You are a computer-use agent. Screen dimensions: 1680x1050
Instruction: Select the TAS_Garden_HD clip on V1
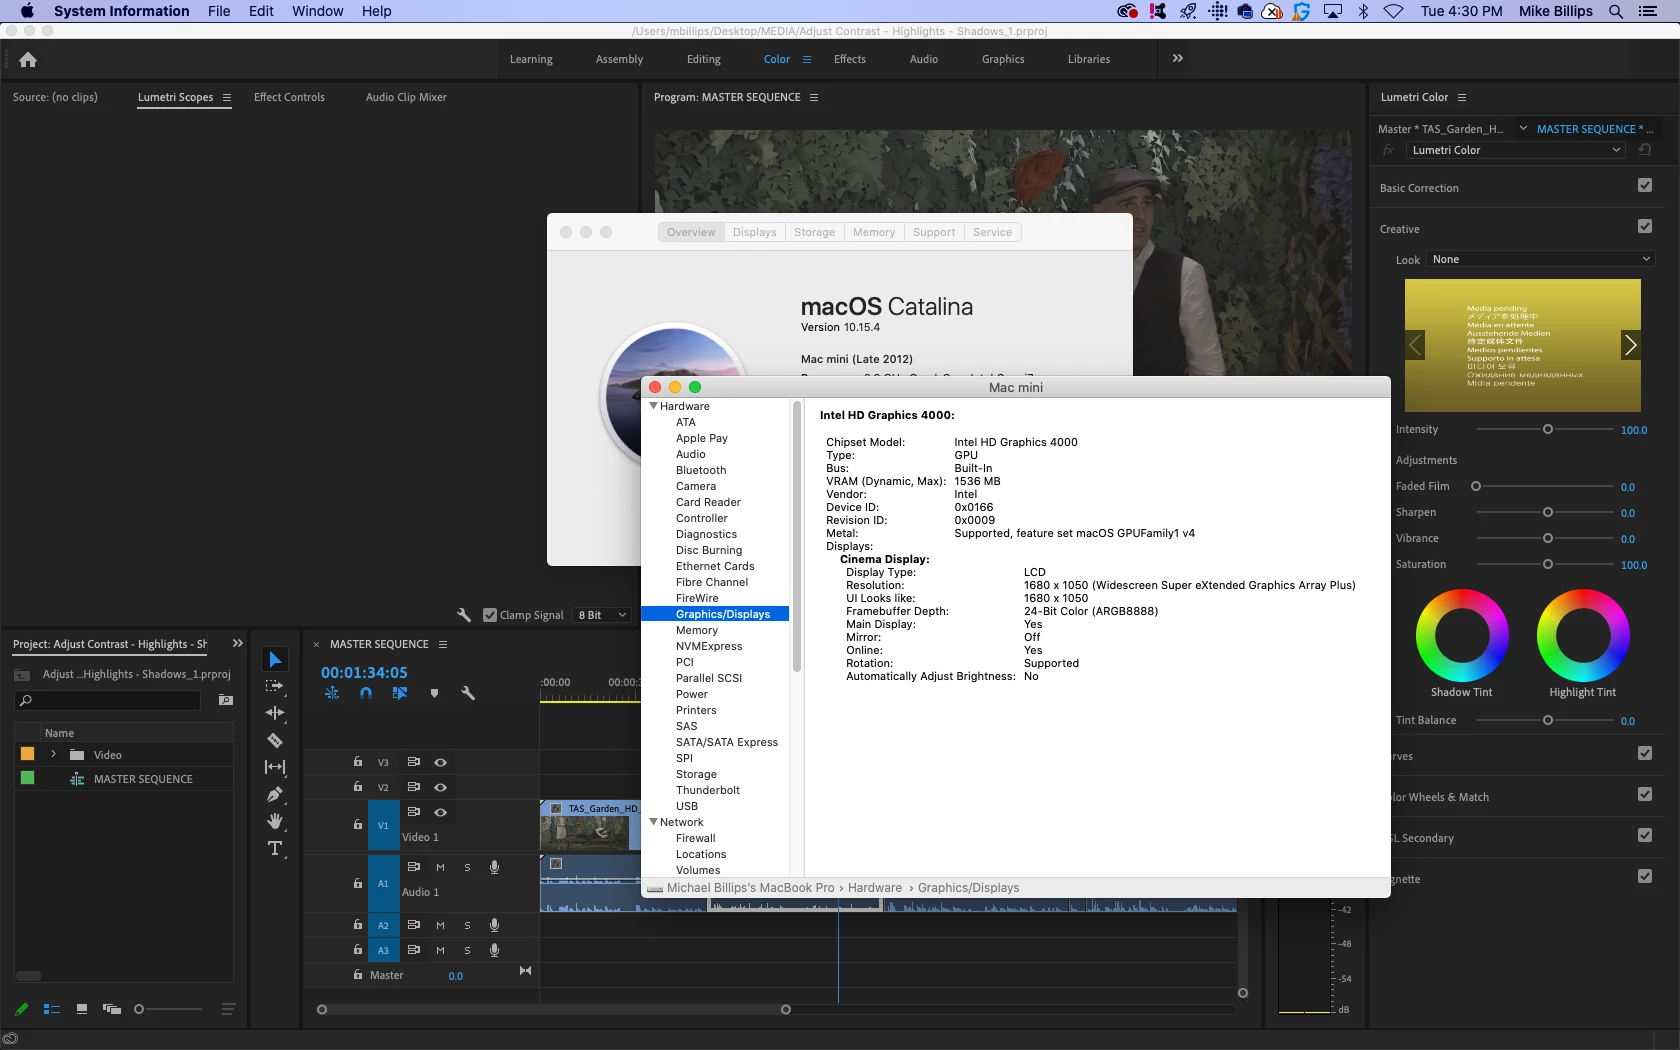tap(590, 824)
